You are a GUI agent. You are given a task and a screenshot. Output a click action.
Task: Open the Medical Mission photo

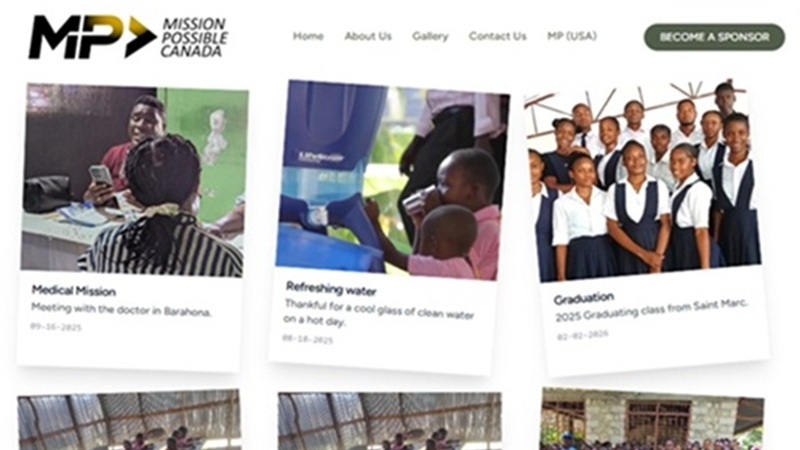pyautogui.click(x=134, y=180)
